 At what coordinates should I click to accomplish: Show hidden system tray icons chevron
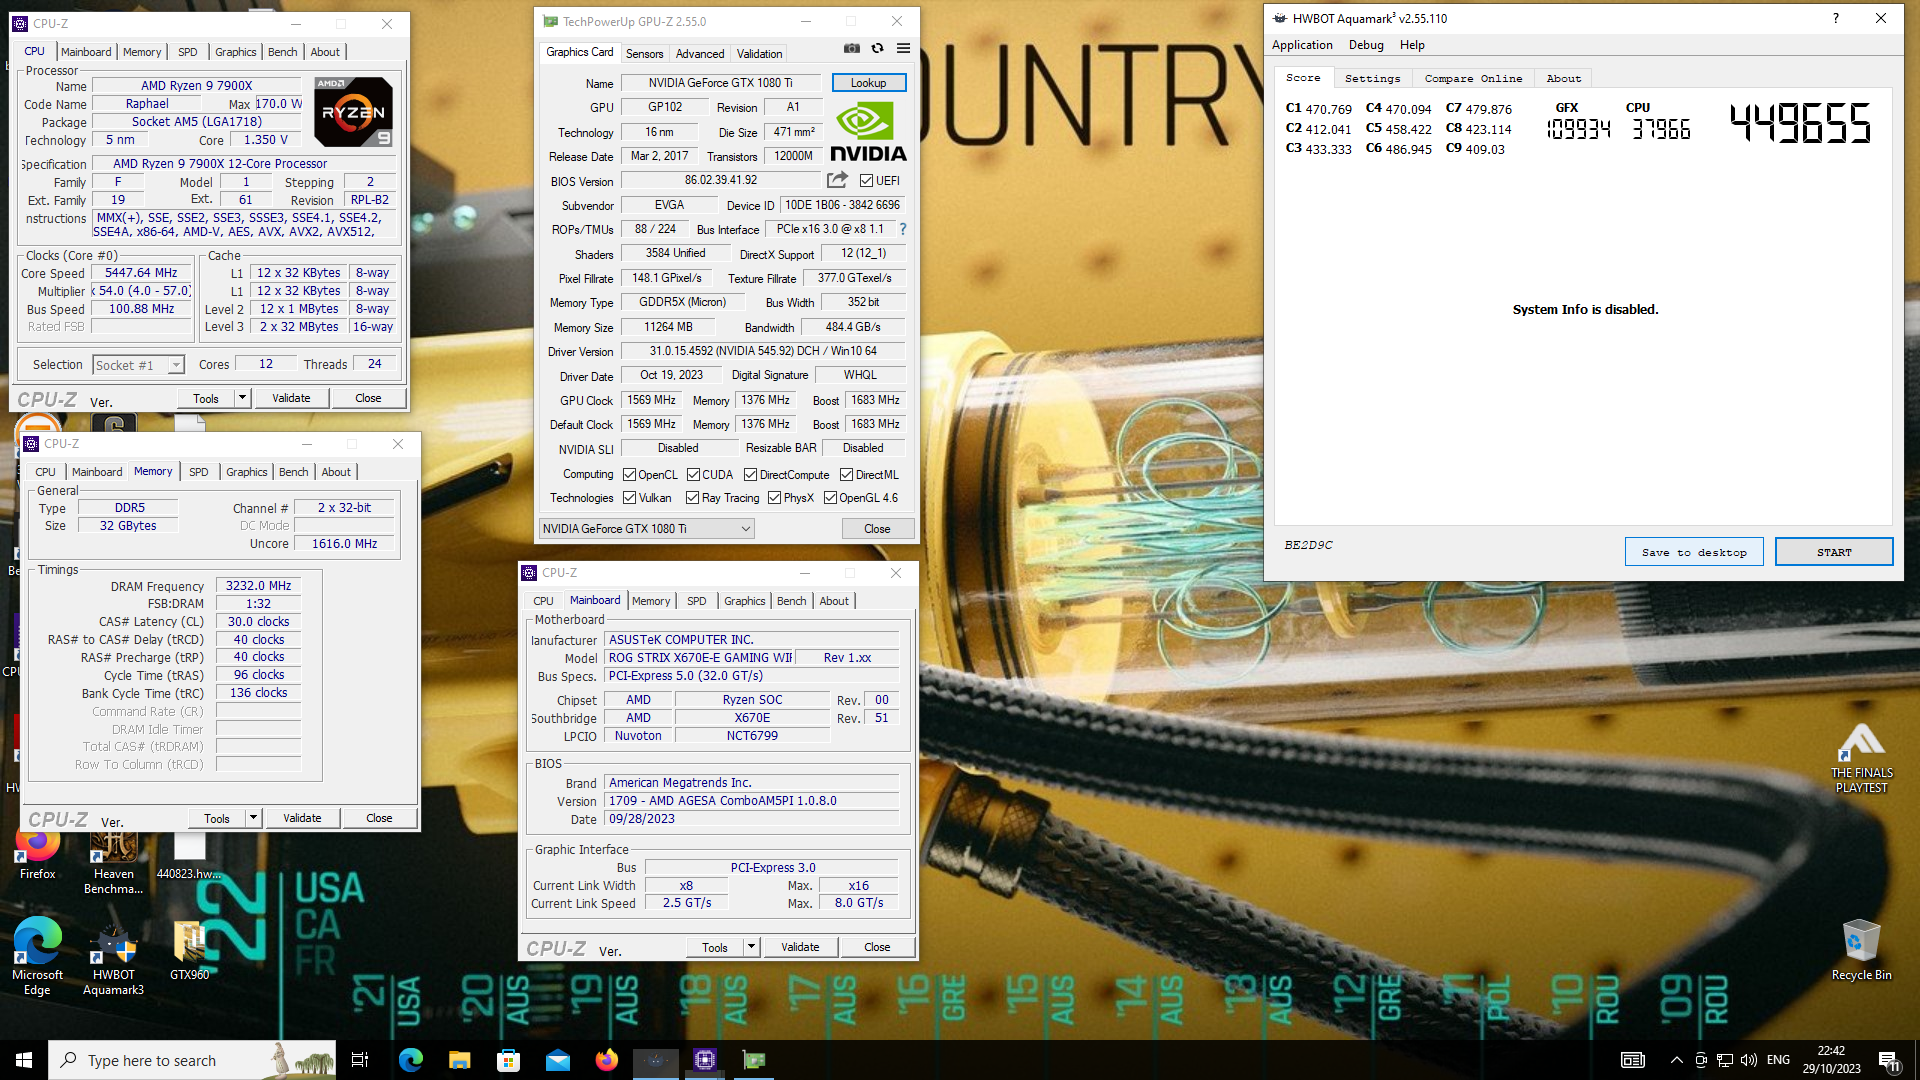point(1676,1060)
